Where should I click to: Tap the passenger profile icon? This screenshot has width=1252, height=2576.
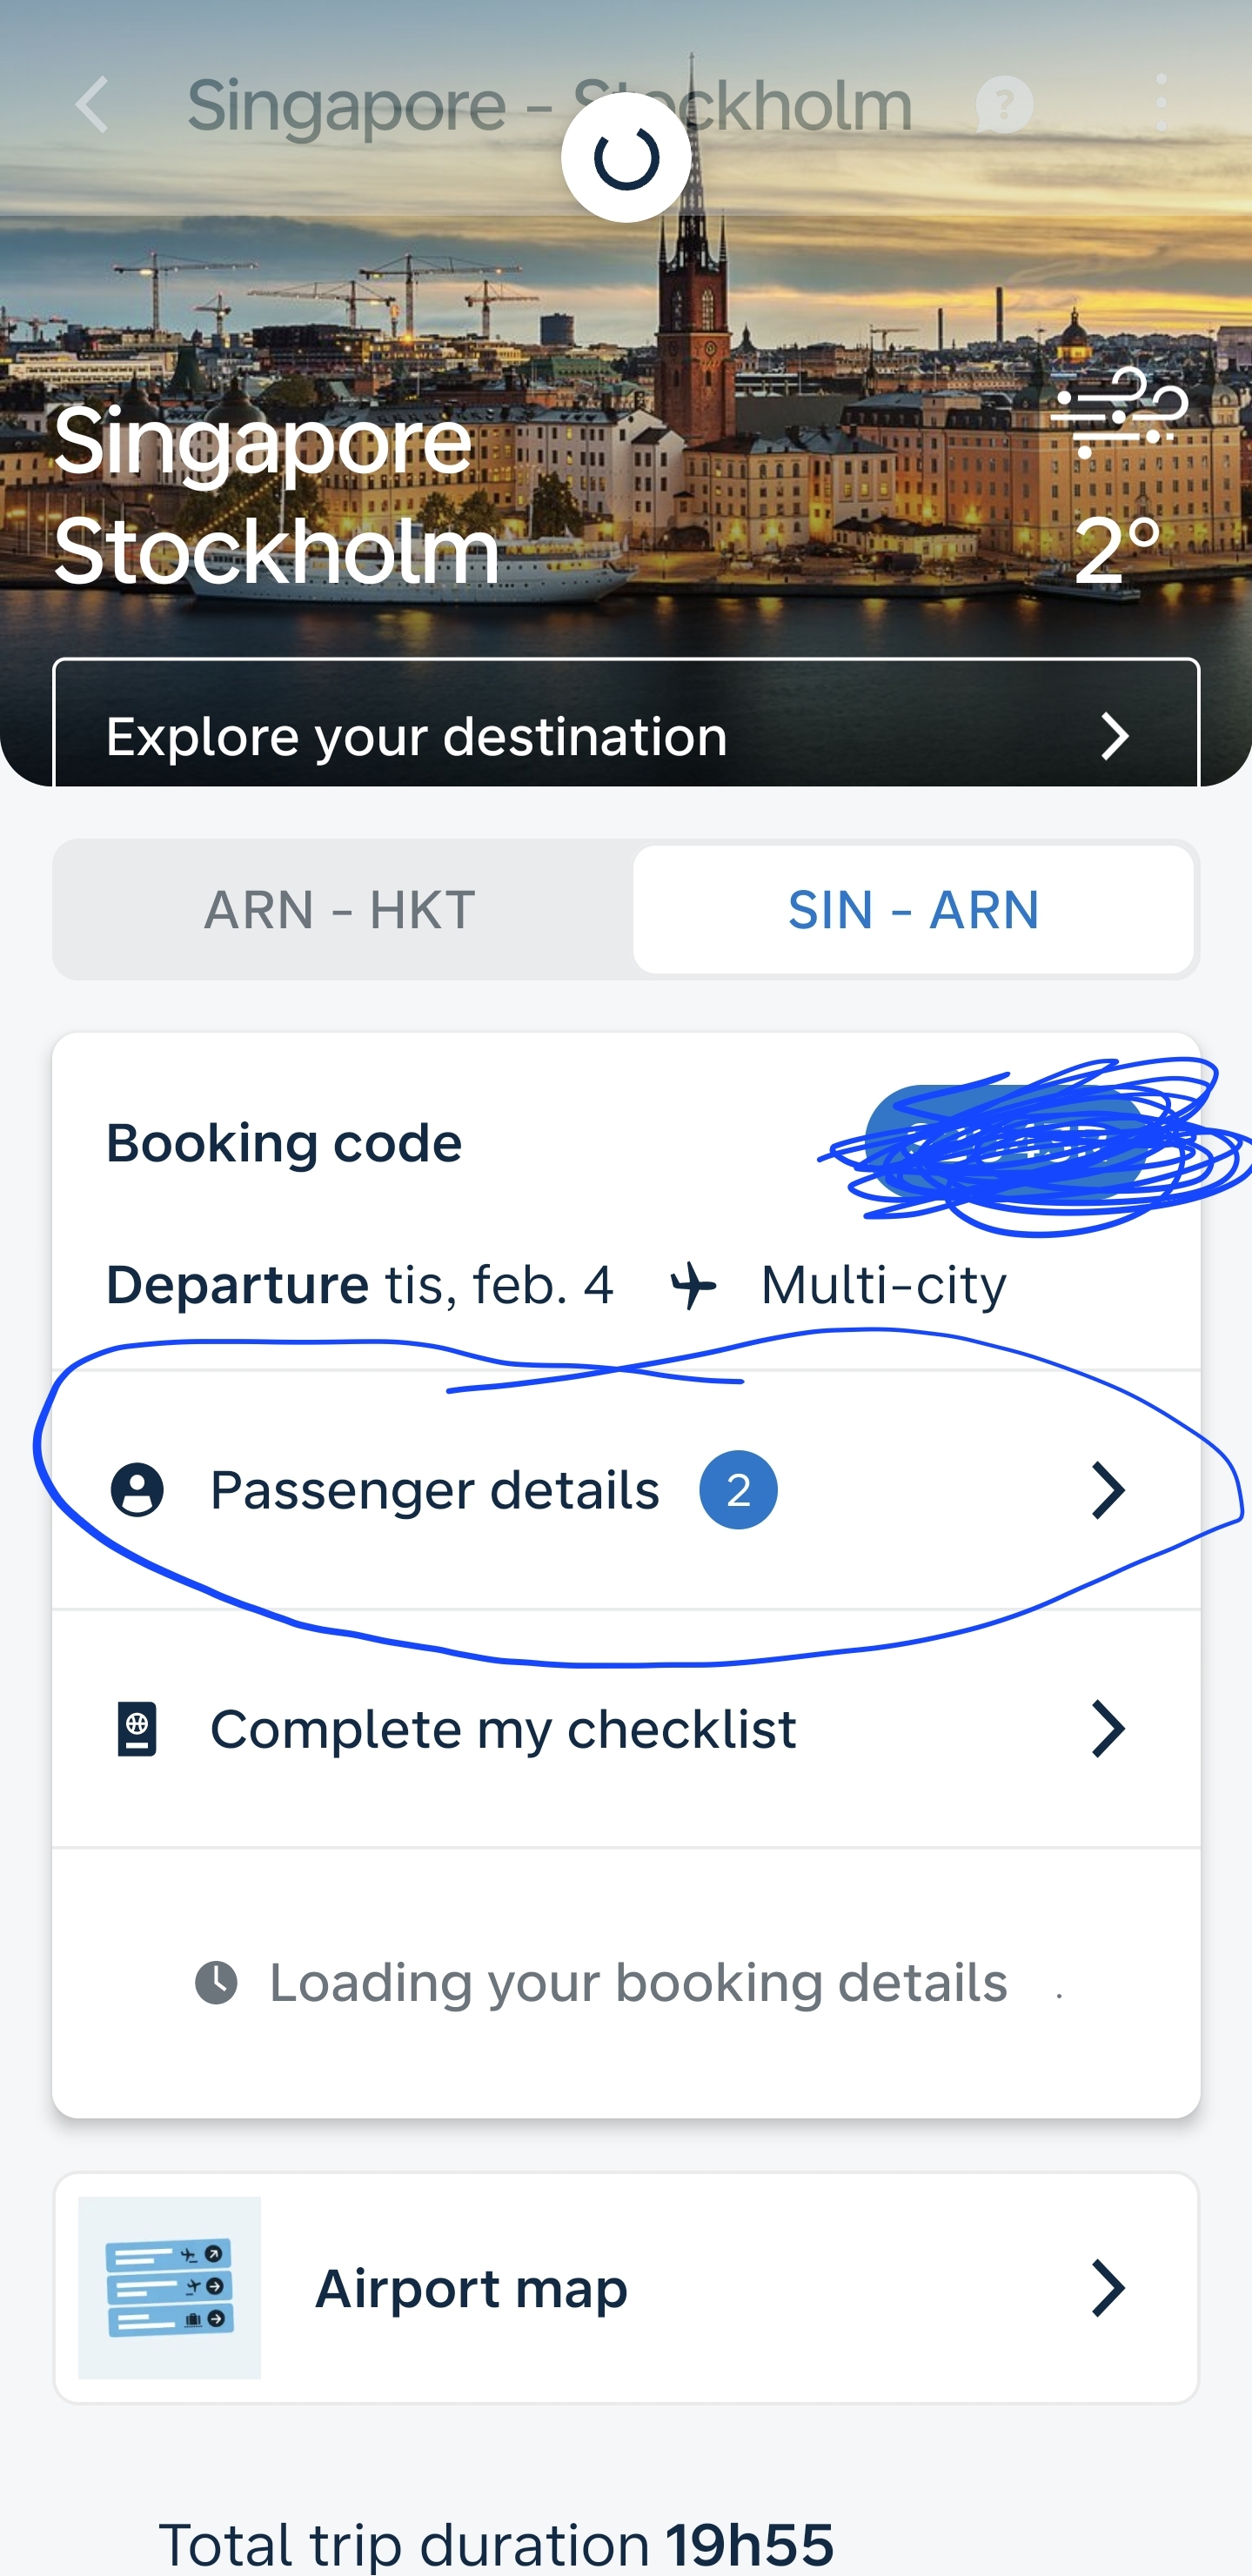137,1490
